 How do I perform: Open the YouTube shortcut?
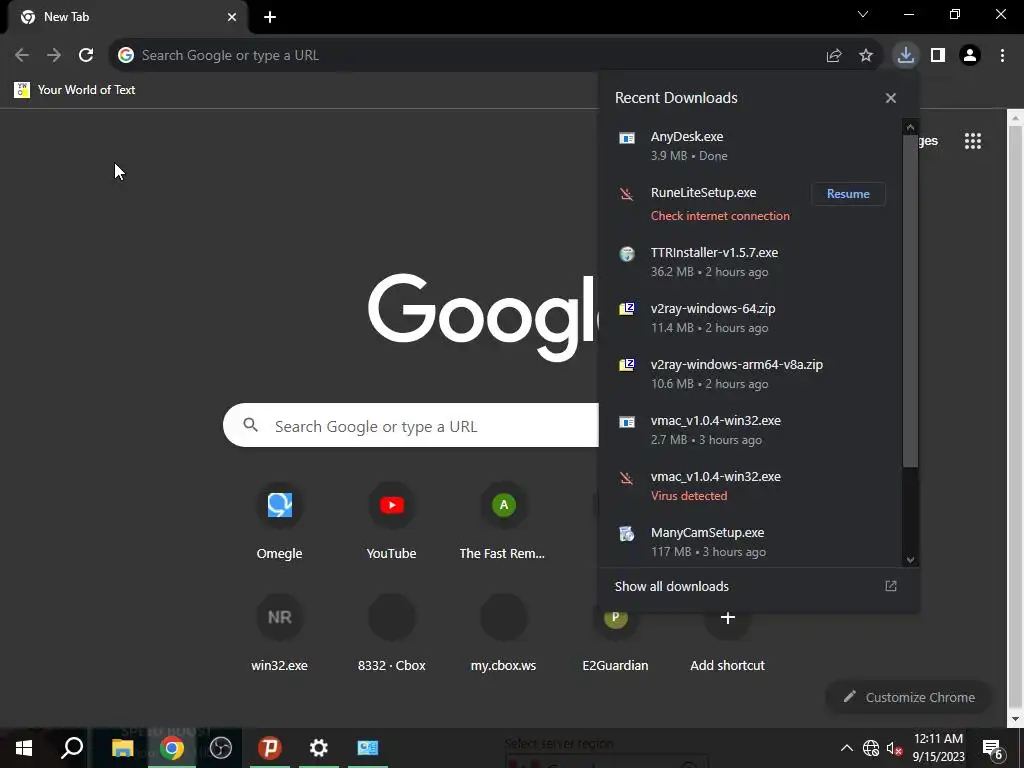tap(391, 521)
